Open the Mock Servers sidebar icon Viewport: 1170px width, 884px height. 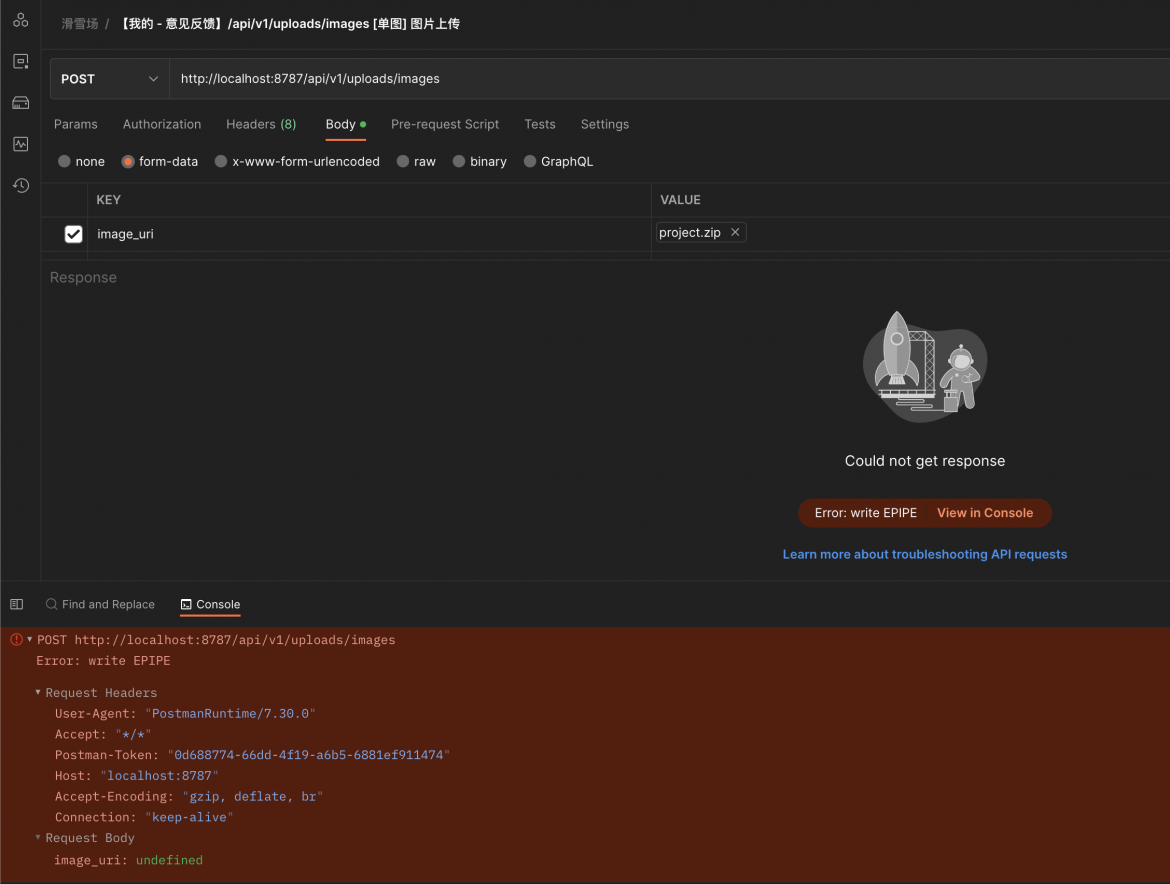coord(21,102)
